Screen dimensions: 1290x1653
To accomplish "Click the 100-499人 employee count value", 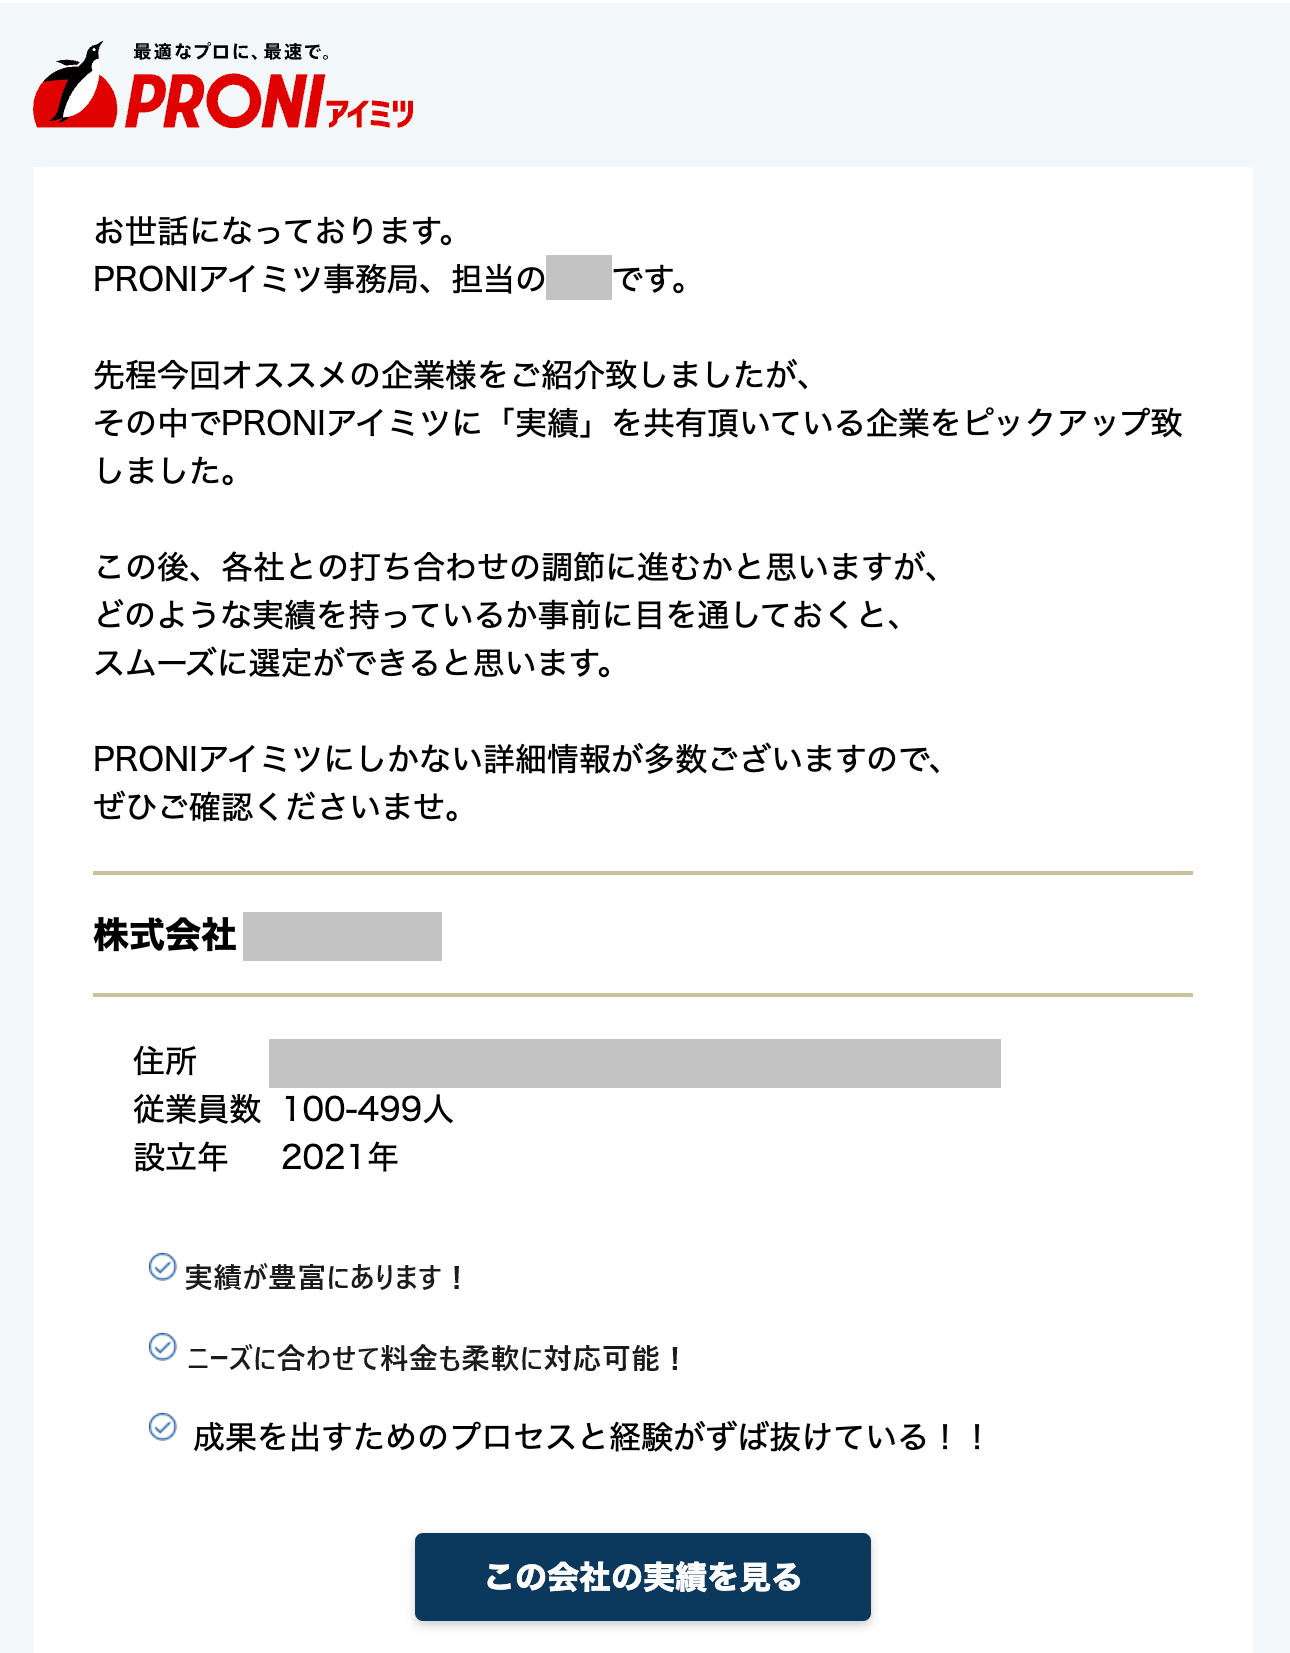I will click(x=368, y=1109).
